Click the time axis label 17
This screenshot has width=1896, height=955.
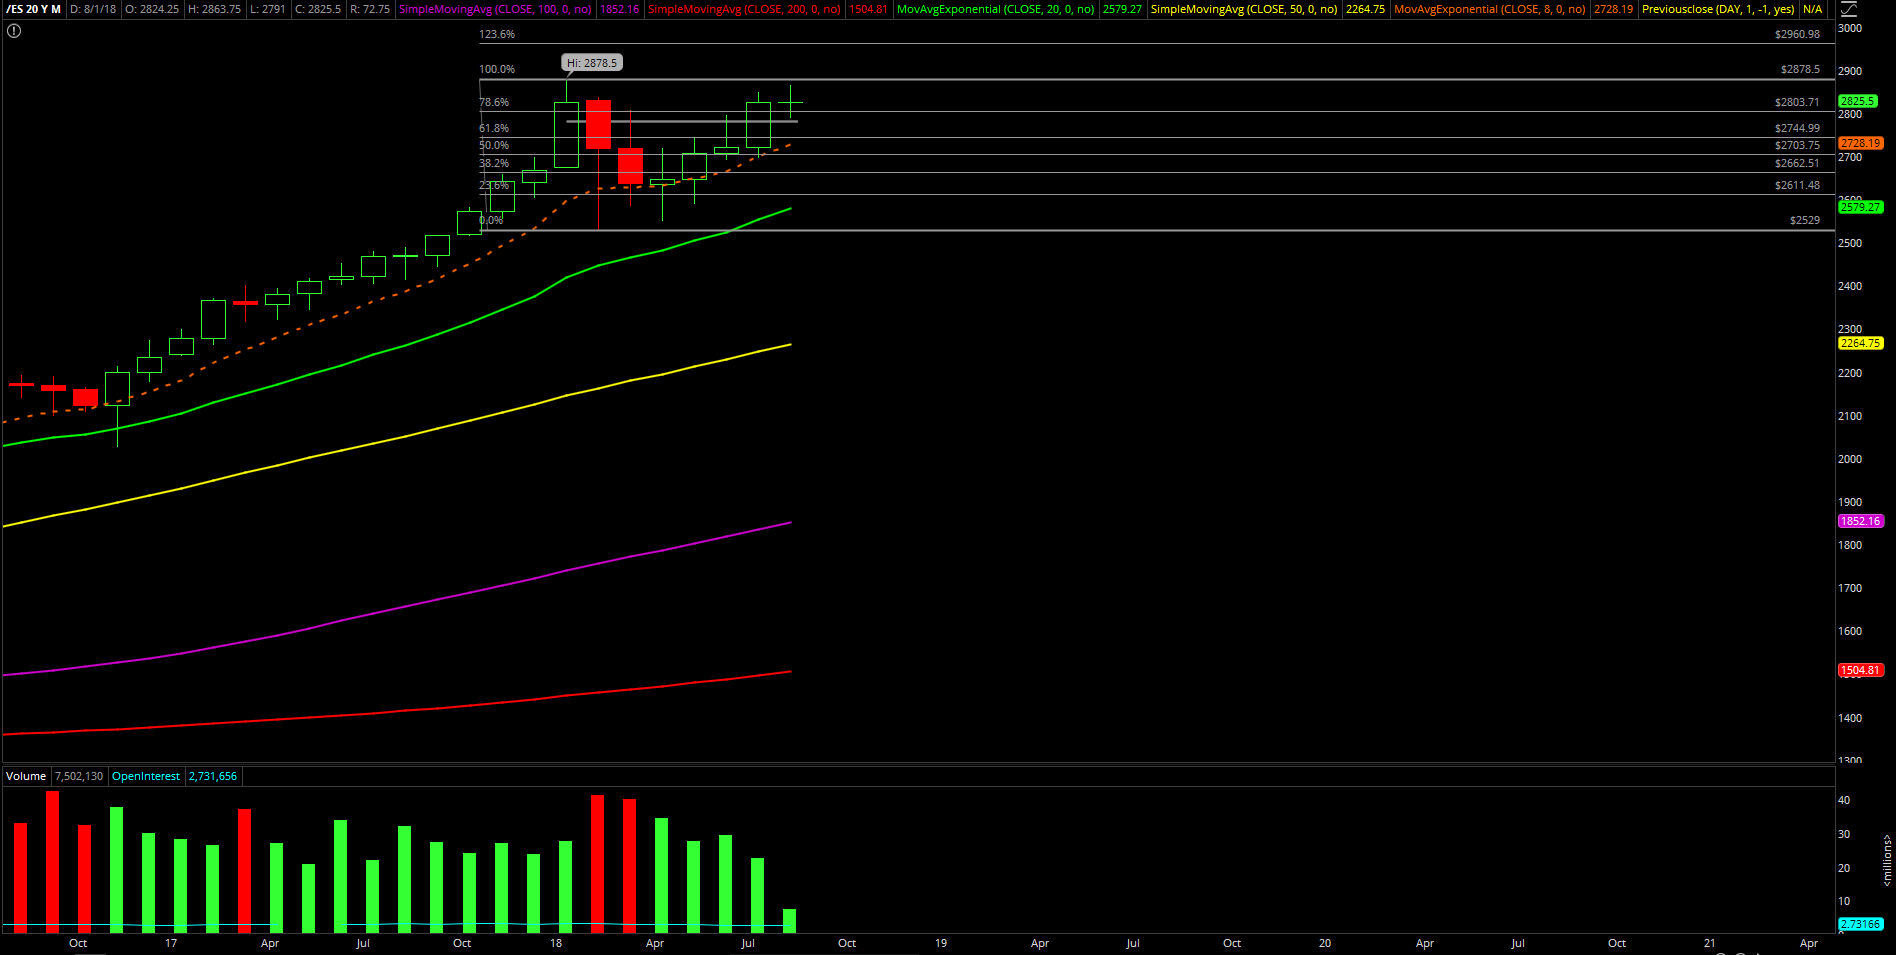(171, 943)
